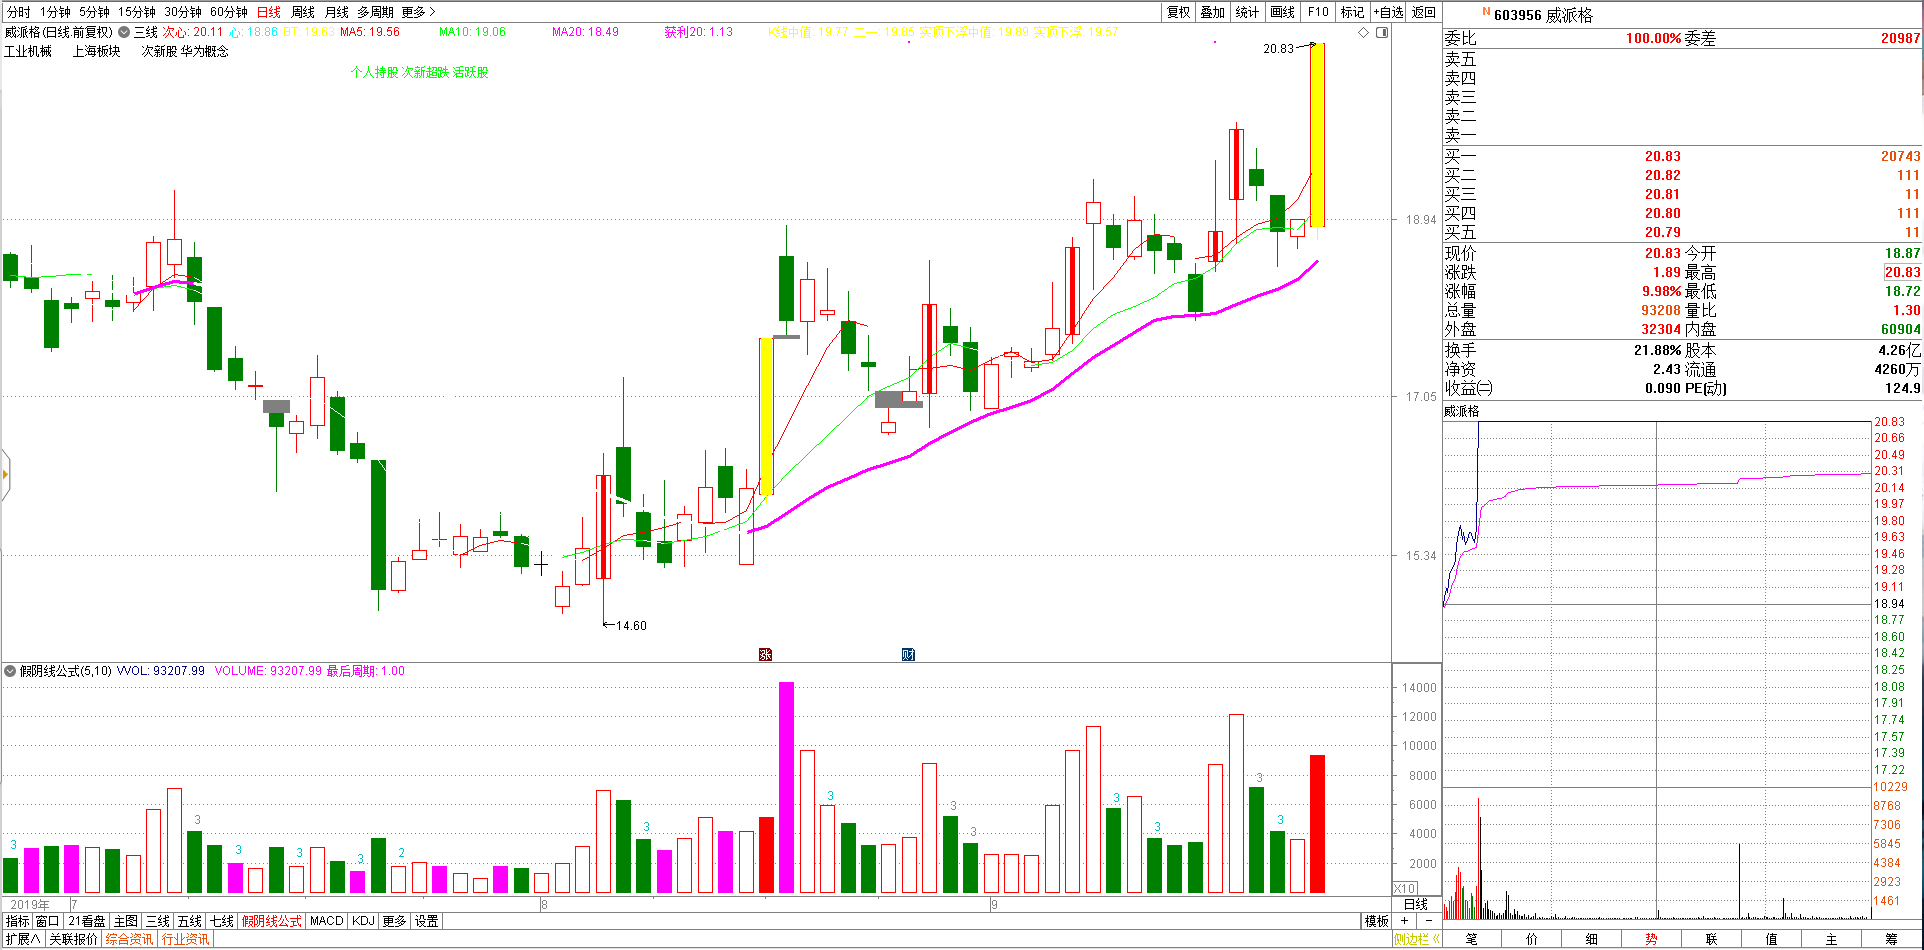Select the 势 trend tab

point(1652,939)
